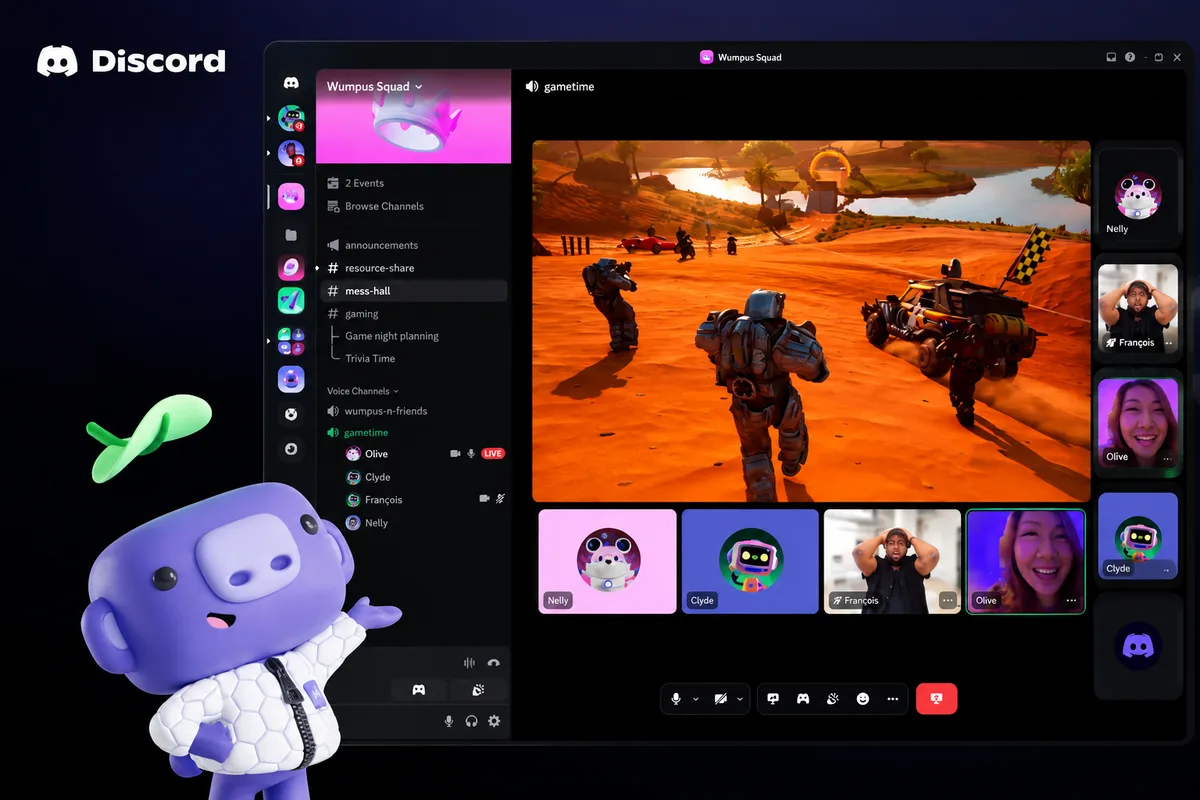Click the LIVE badge next to Olive

coord(493,454)
